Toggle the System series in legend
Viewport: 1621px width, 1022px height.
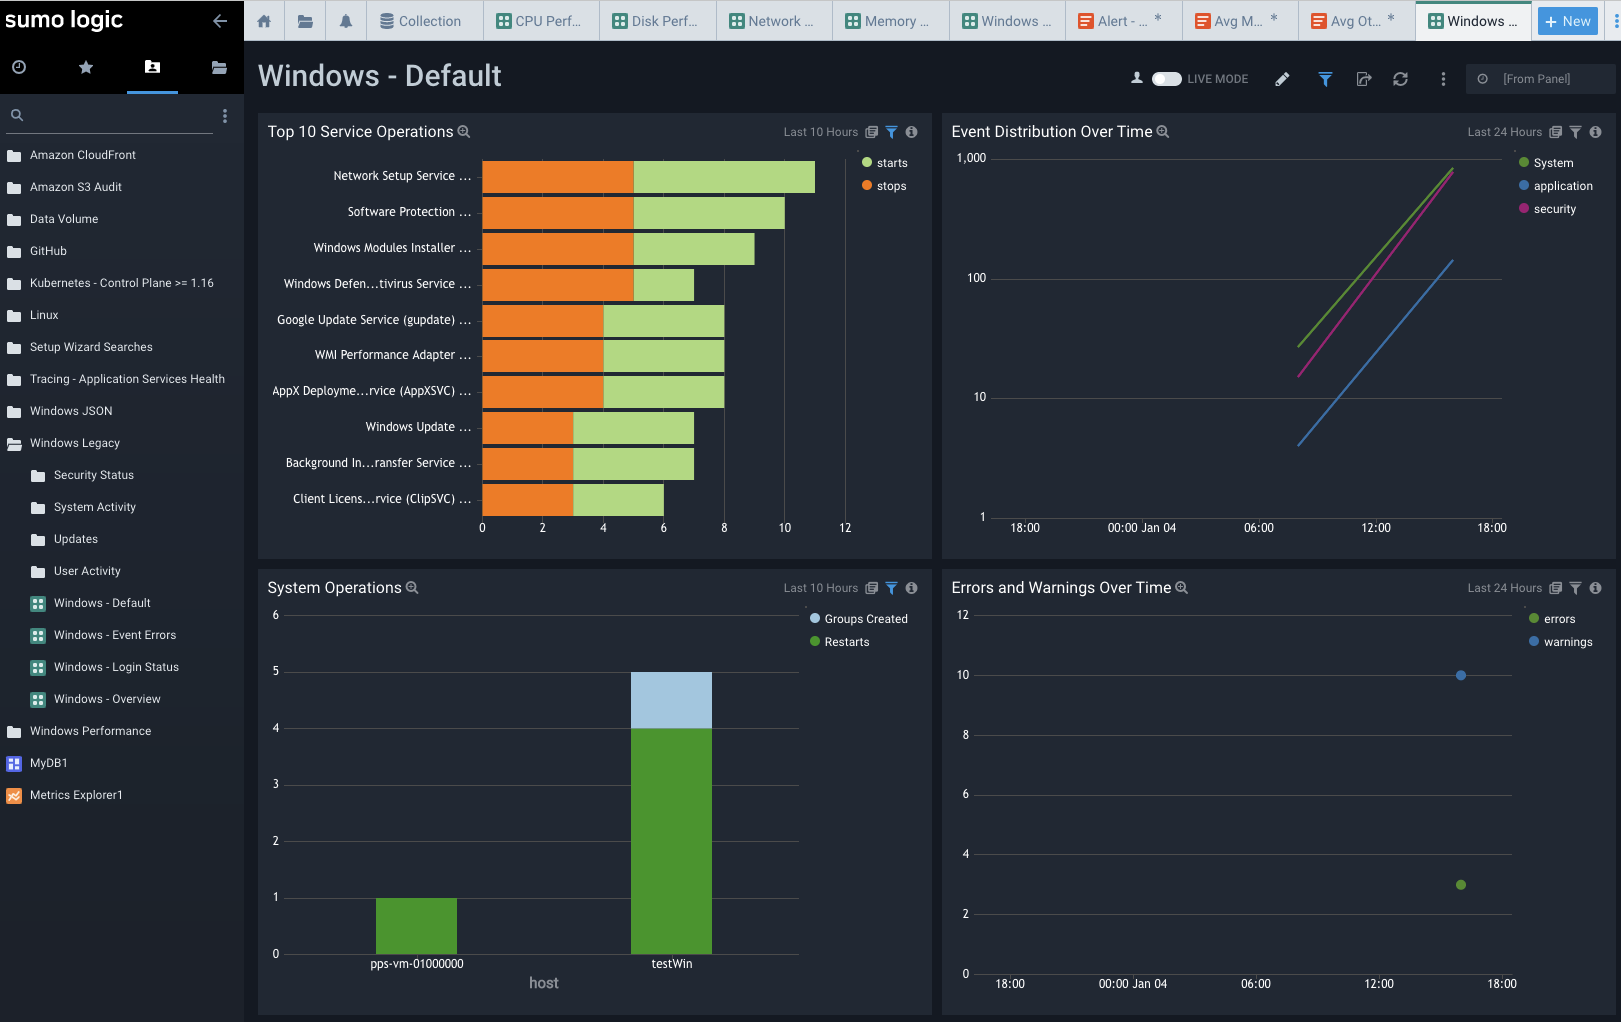click(1546, 163)
